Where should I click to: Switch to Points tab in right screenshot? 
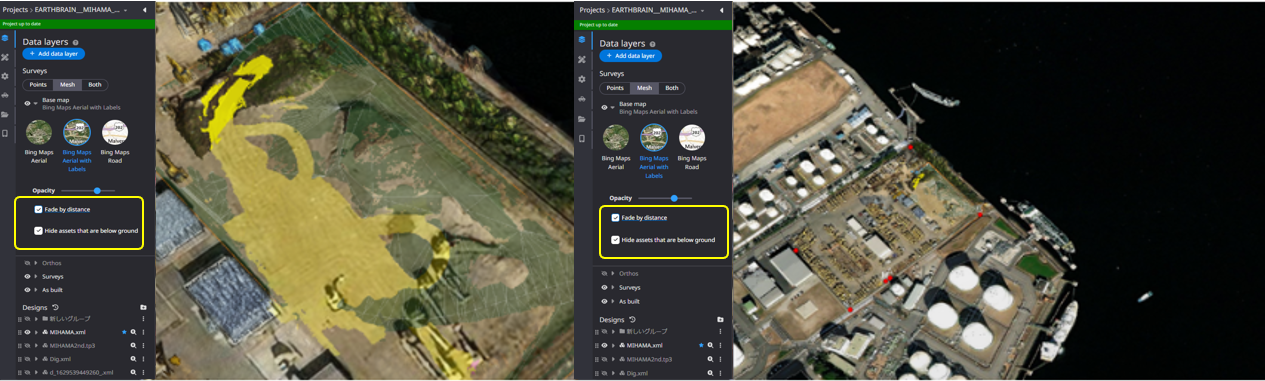pos(615,88)
